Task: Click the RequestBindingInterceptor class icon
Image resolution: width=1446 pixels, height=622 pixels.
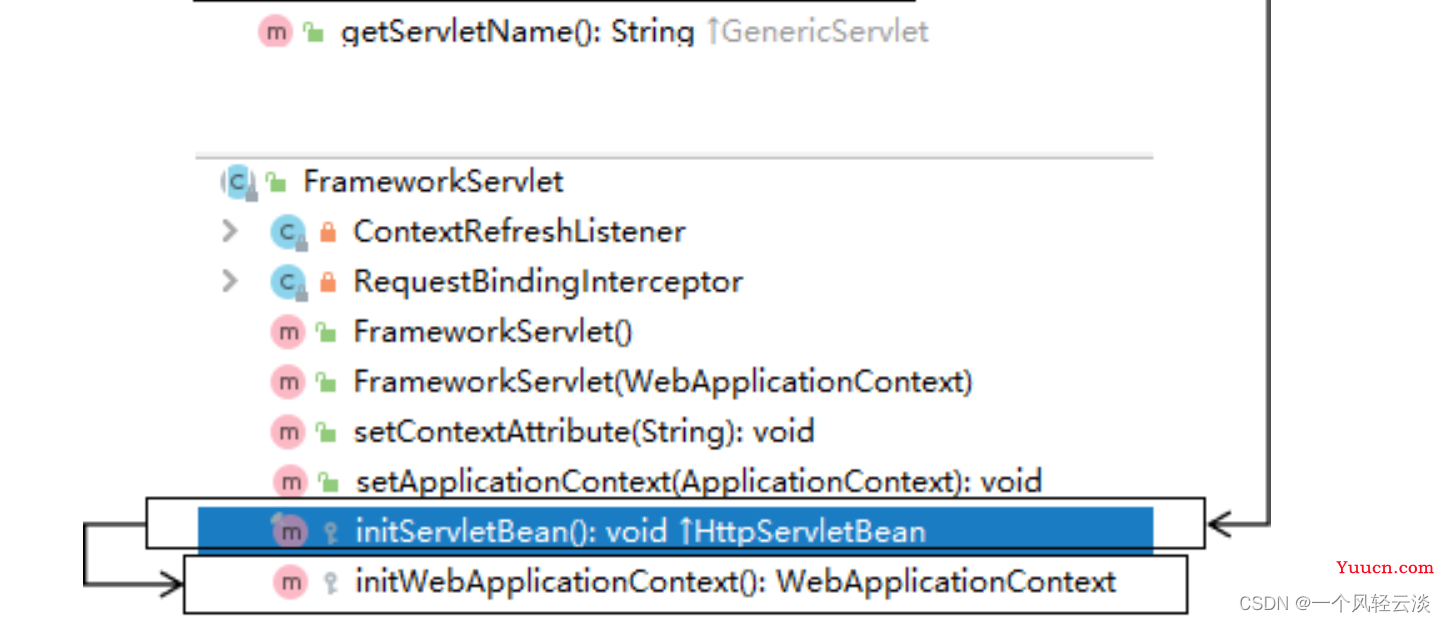Action: click(288, 282)
